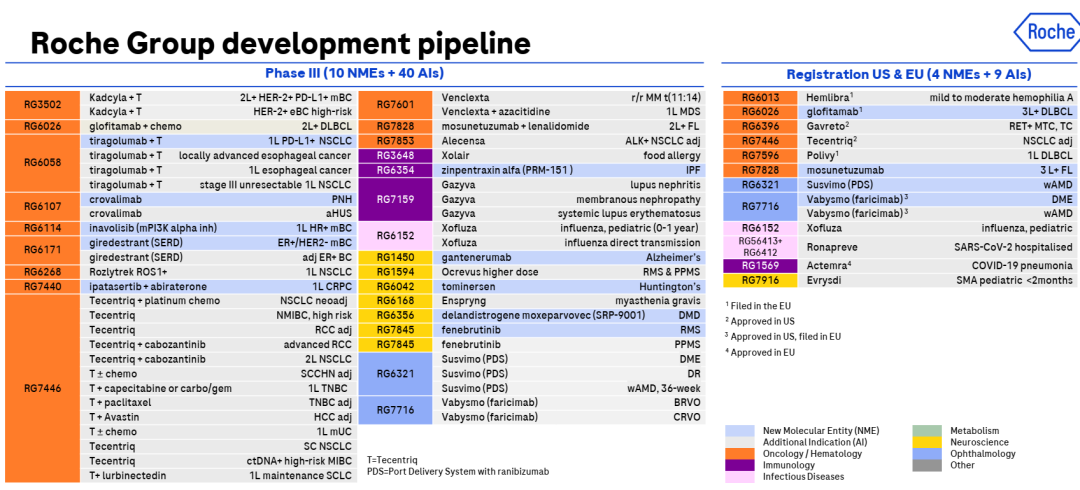1080x490 pixels.
Task: Select the 'Enspryng' myasthenia gravis row
Action: tap(569, 300)
